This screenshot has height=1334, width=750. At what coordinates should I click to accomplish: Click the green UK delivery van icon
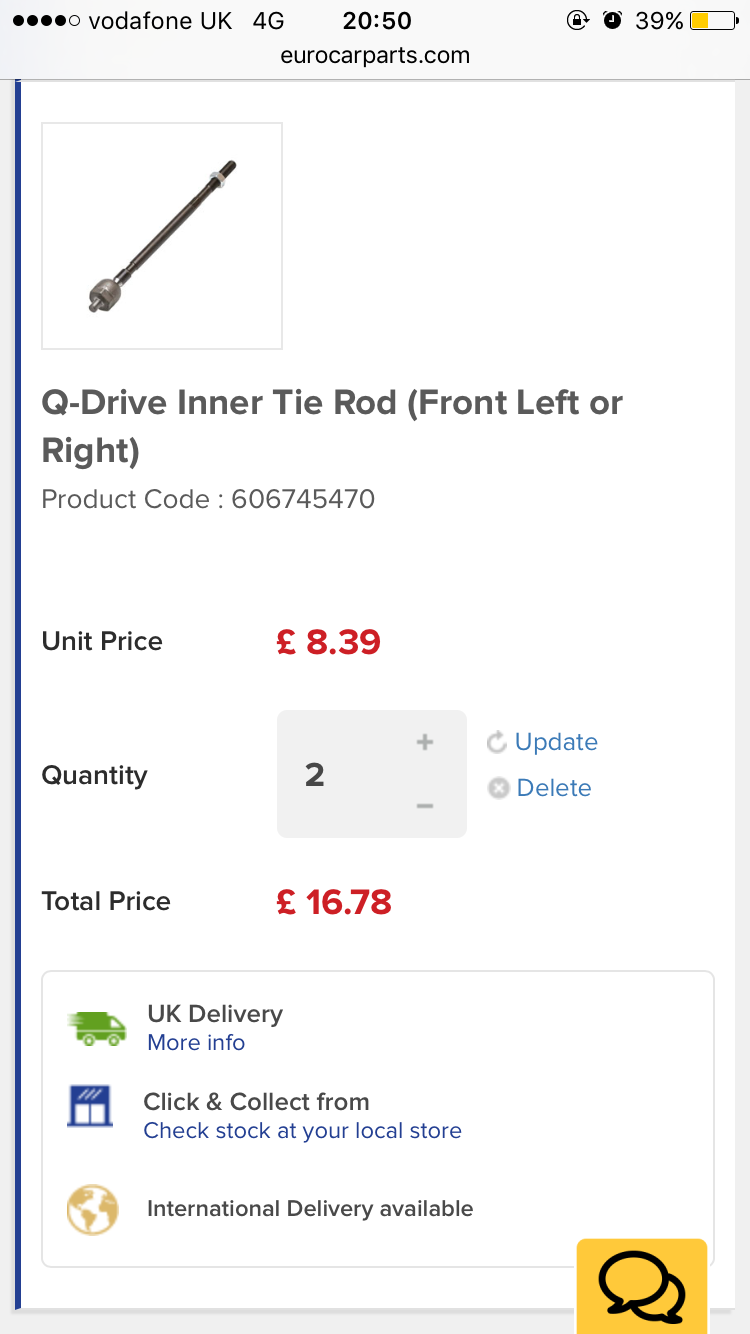(x=98, y=1028)
